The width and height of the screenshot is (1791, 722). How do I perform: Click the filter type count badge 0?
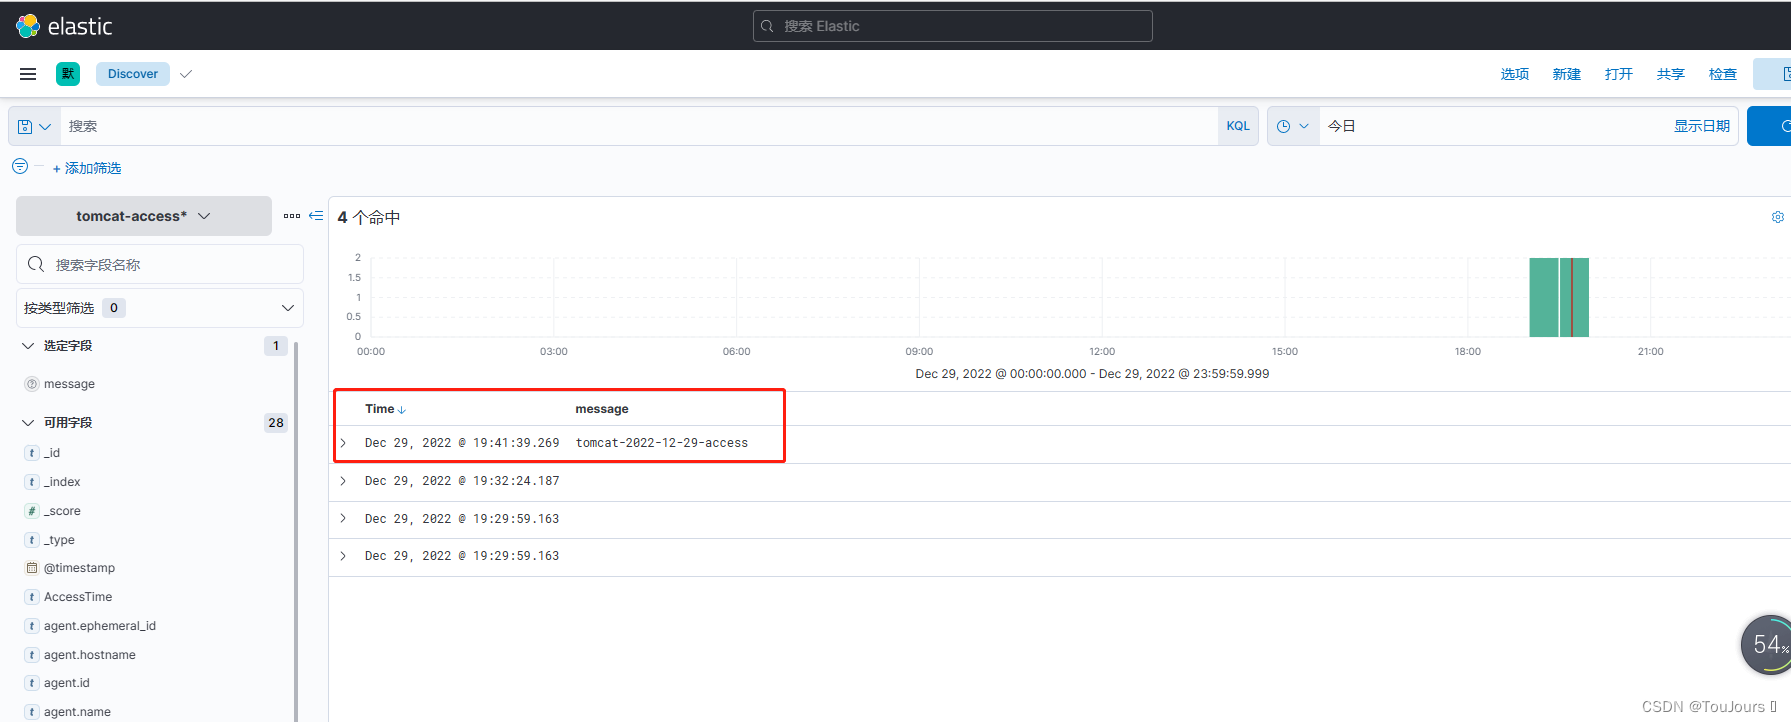pos(114,308)
